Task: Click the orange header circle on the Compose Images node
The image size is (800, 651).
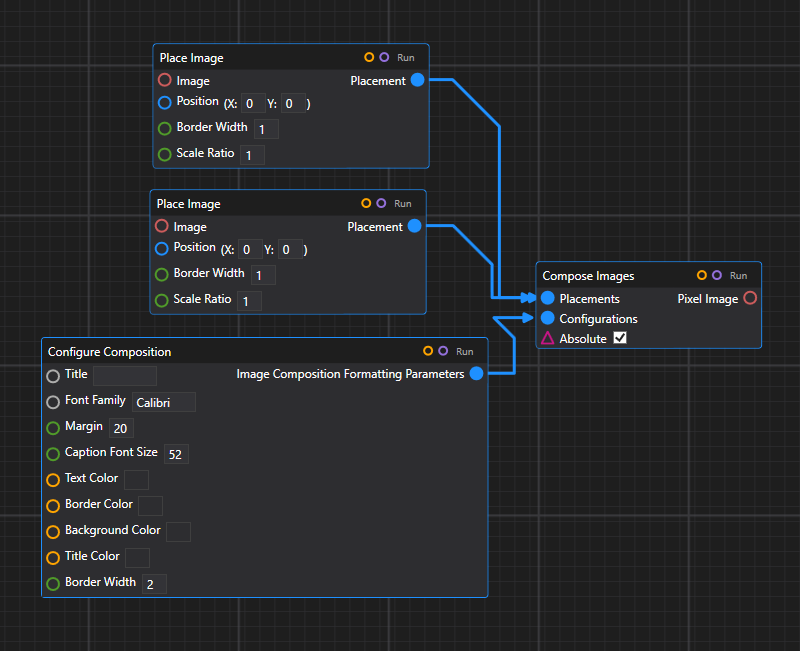Action: [702, 276]
